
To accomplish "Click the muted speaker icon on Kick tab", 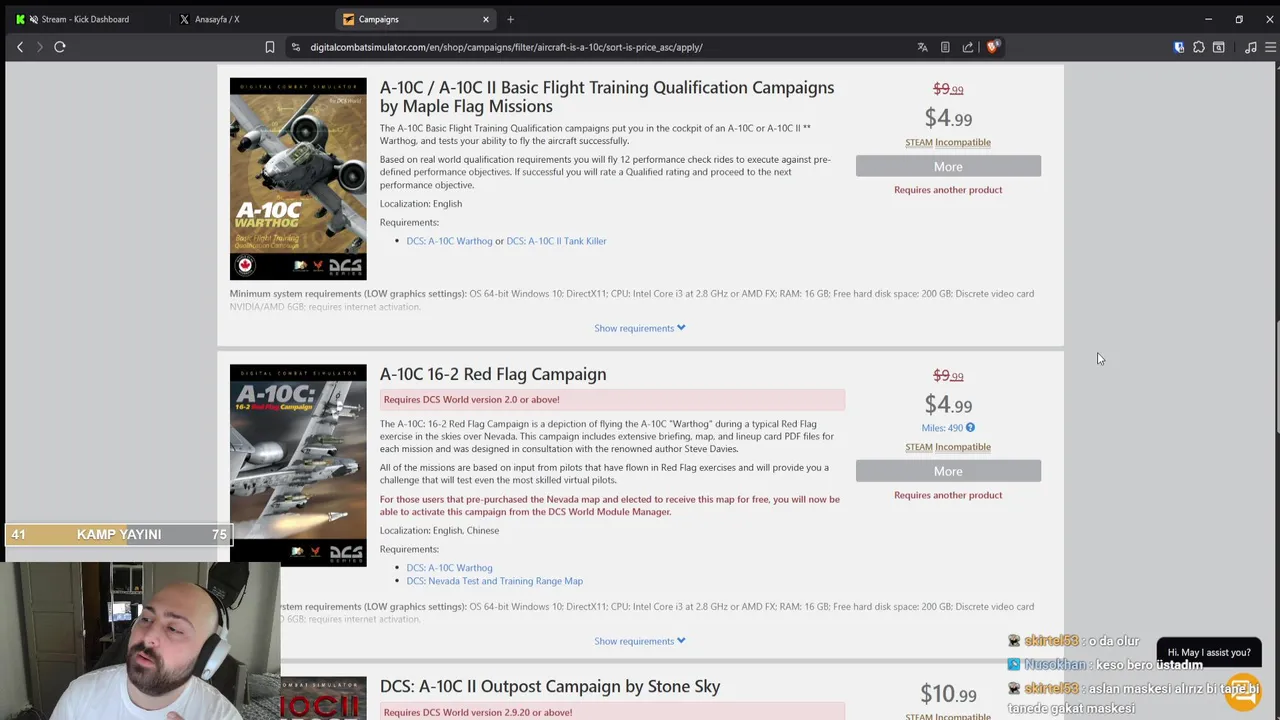I will tap(34, 19).
